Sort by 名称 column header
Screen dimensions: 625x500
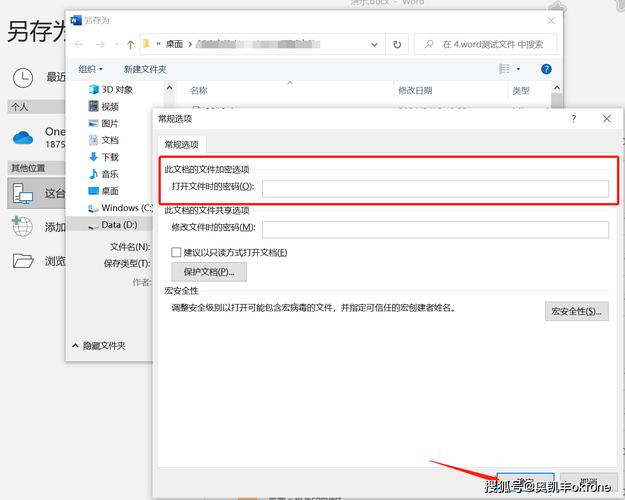199,91
